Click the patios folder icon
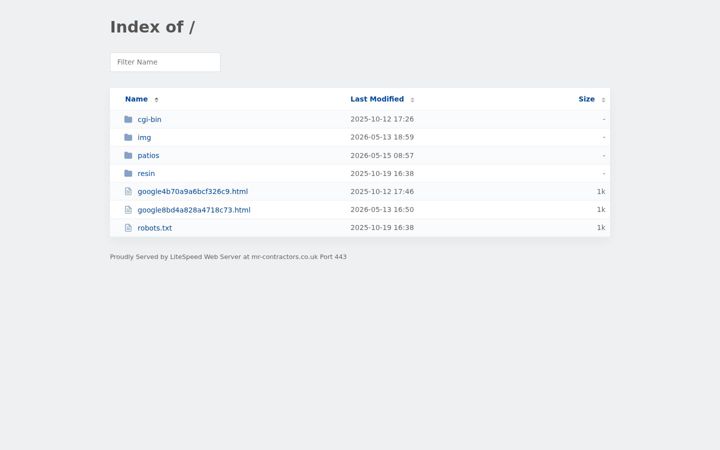 (x=128, y=155)
